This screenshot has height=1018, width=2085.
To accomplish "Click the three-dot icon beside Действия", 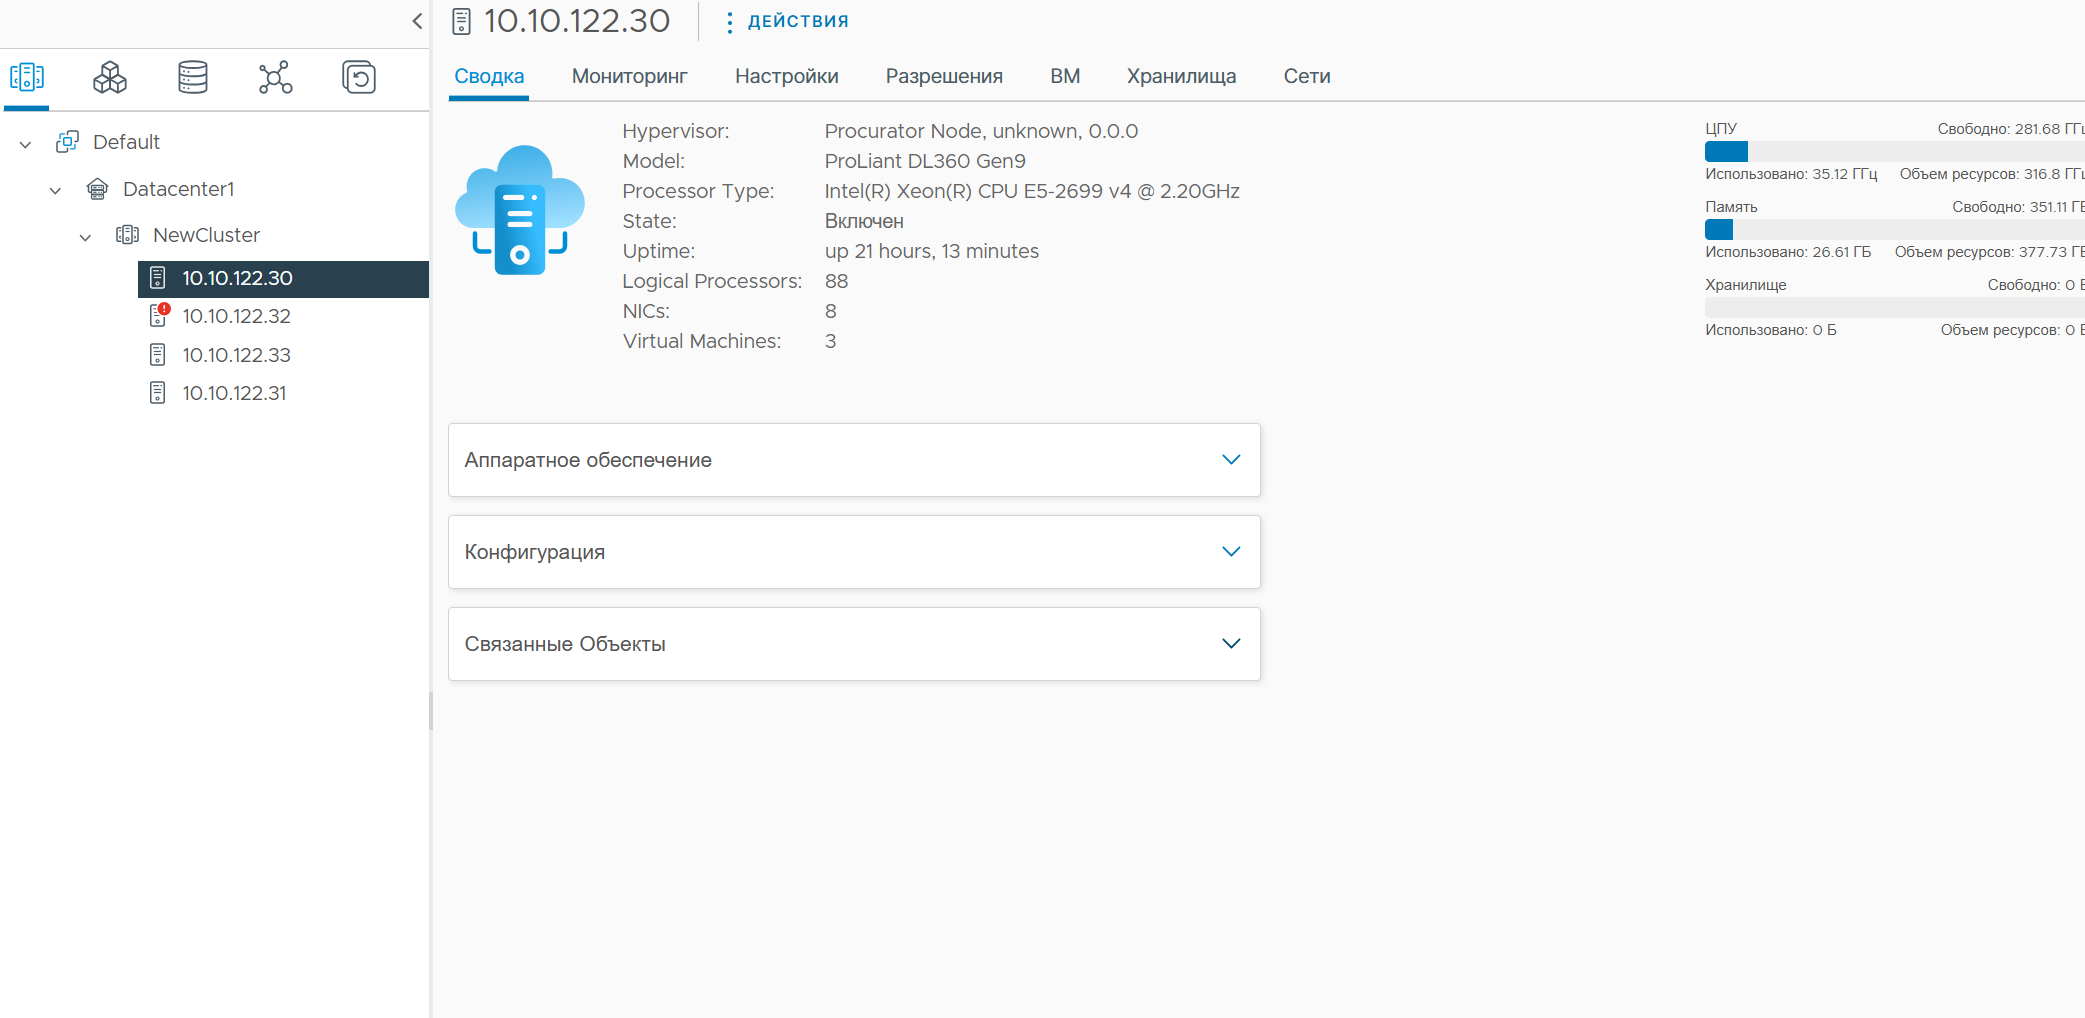I will point(729,22).
